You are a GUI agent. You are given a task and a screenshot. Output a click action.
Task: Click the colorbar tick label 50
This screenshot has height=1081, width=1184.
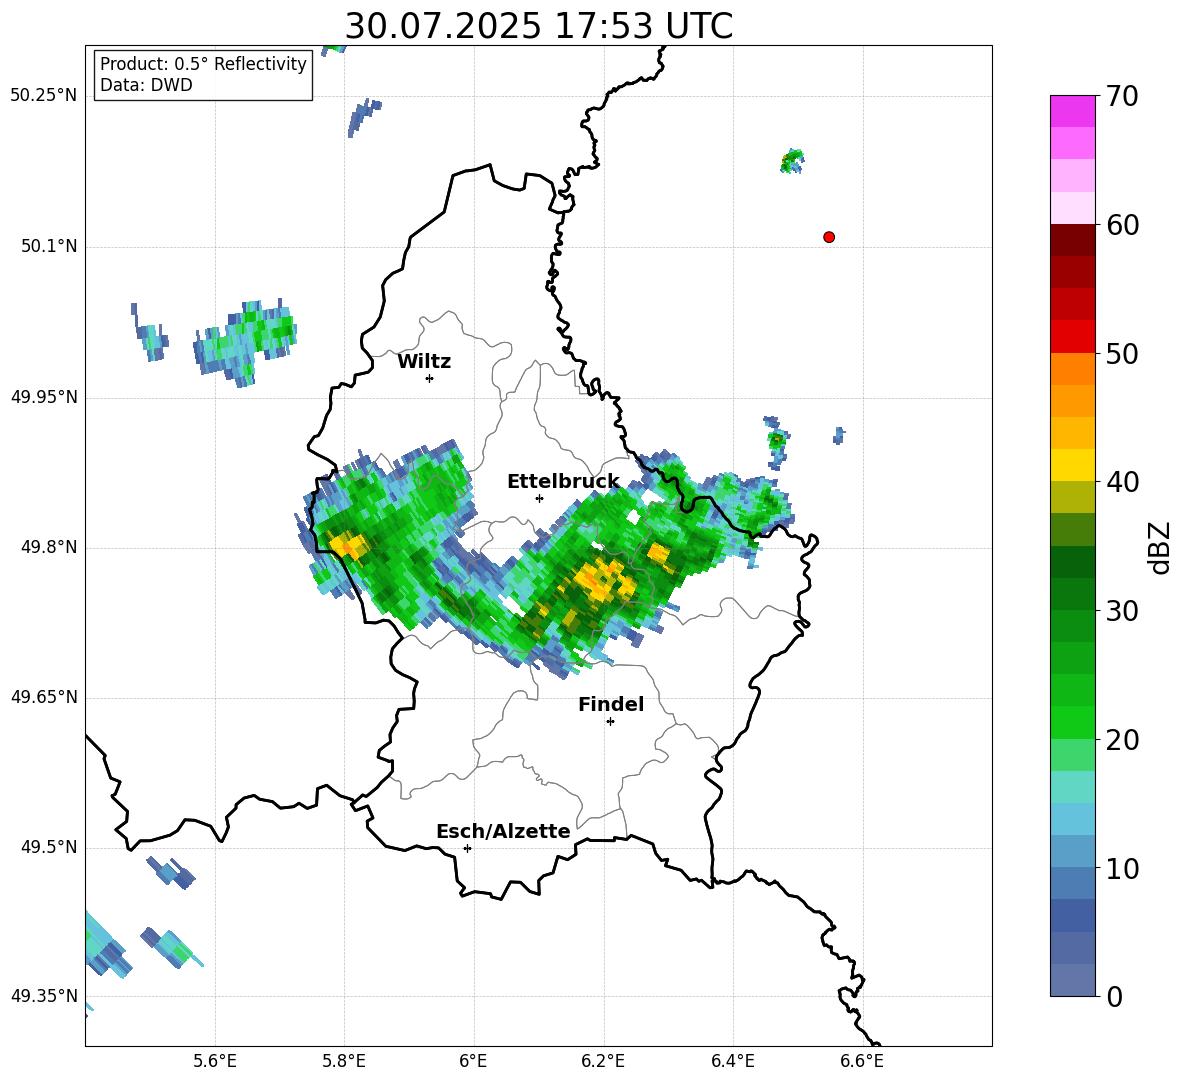[1122, 354]
